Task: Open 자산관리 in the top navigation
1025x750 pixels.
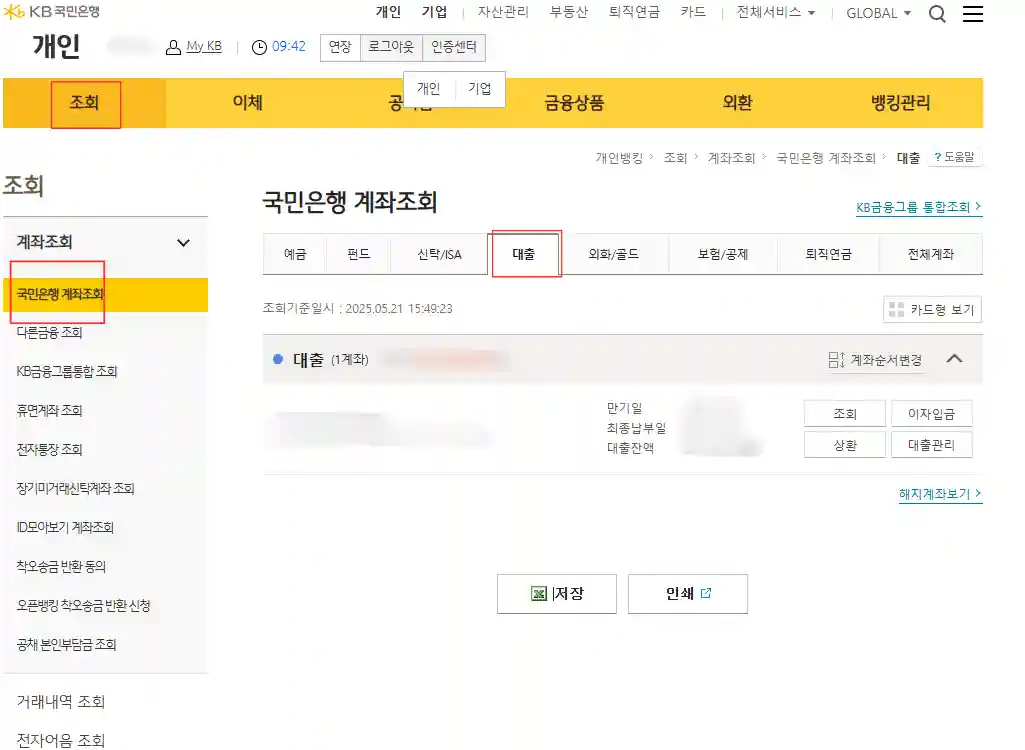Action: tap(503, 12)
